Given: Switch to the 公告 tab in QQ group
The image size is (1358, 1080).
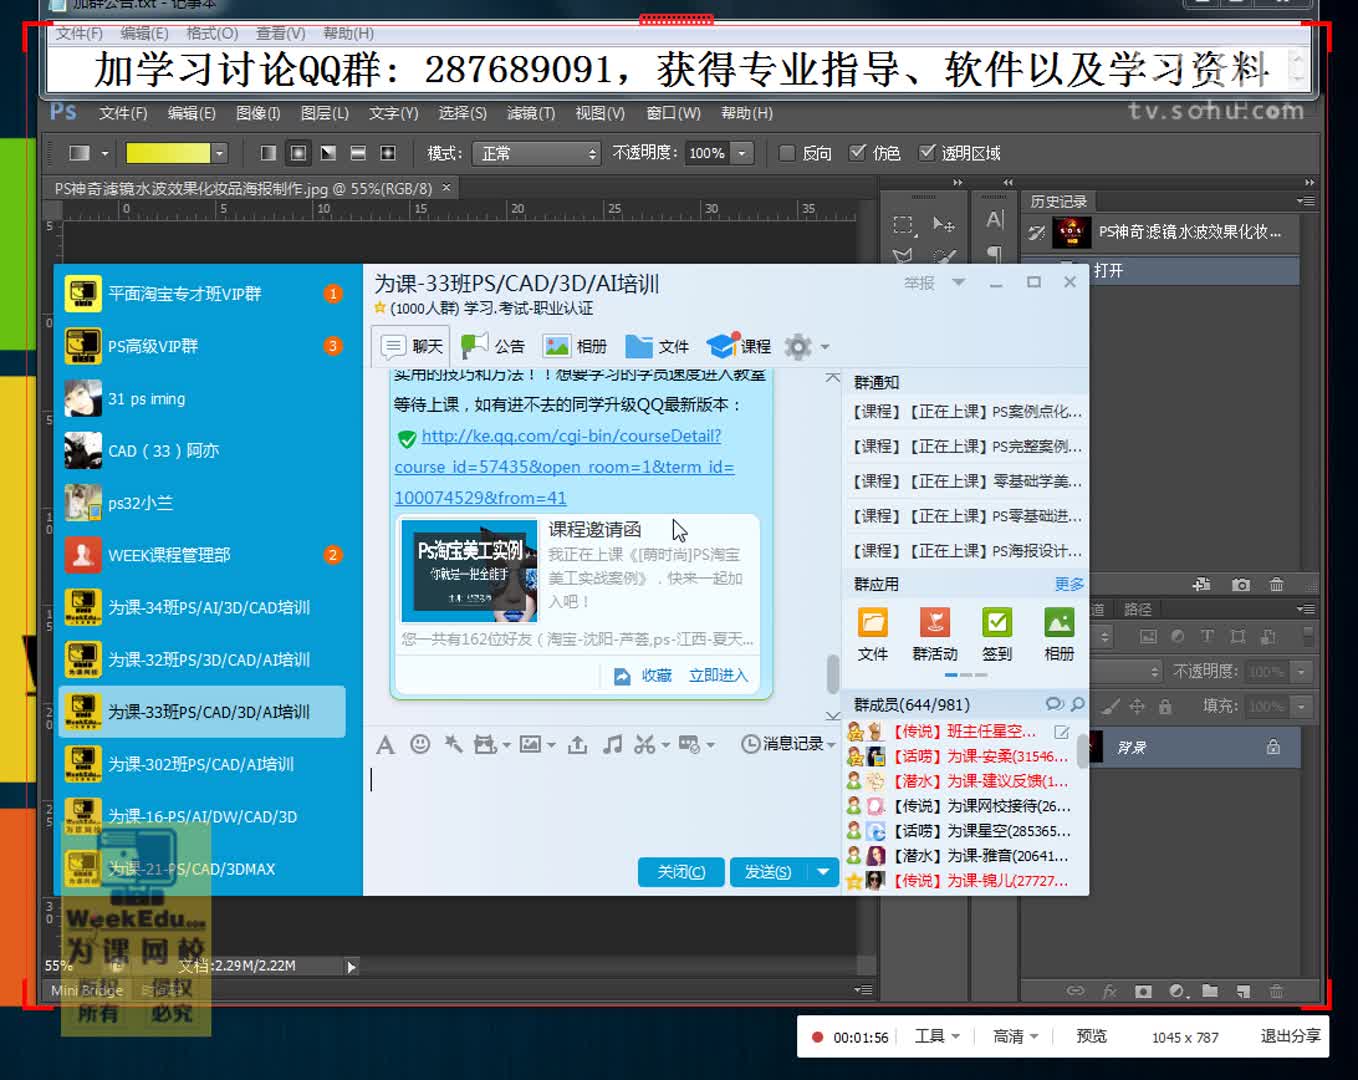Looking at the screenshot, I should [493, 346].
